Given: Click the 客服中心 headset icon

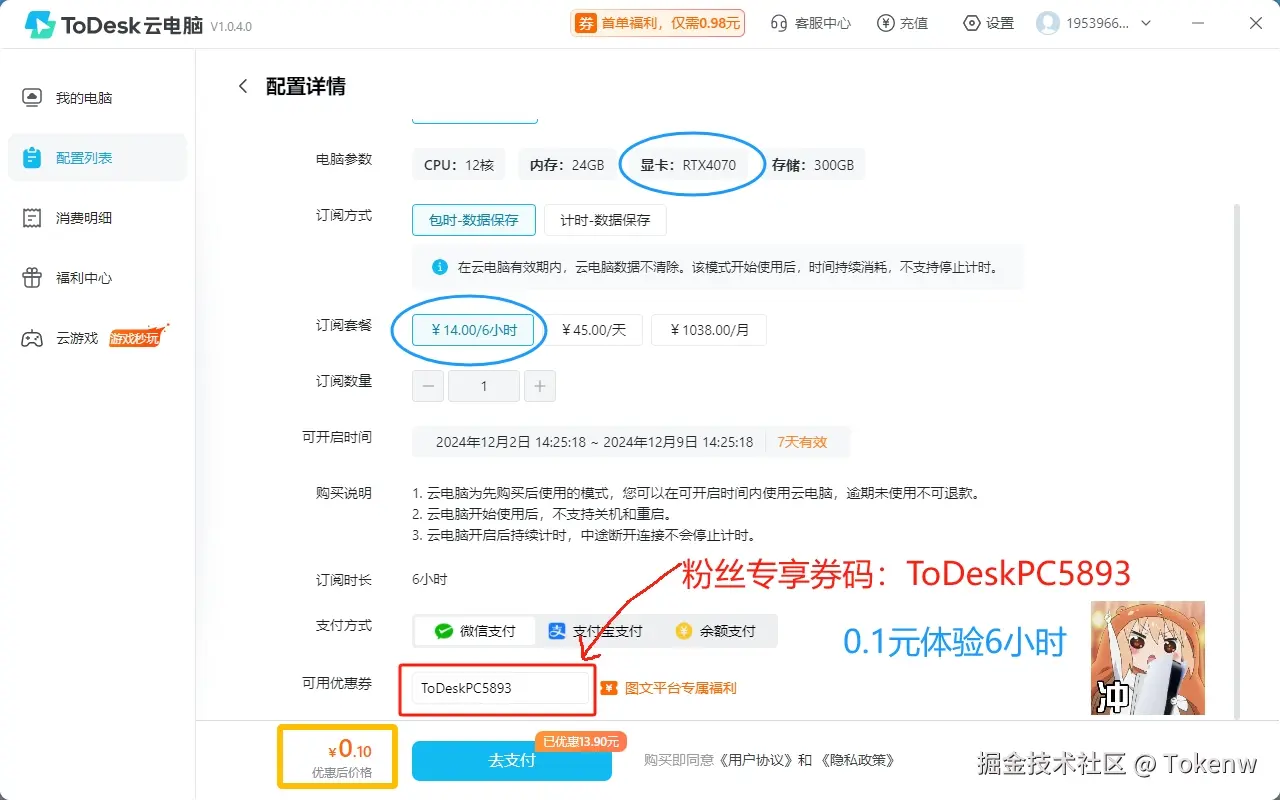Looking at the screenshot, I should tap(779, 23).
